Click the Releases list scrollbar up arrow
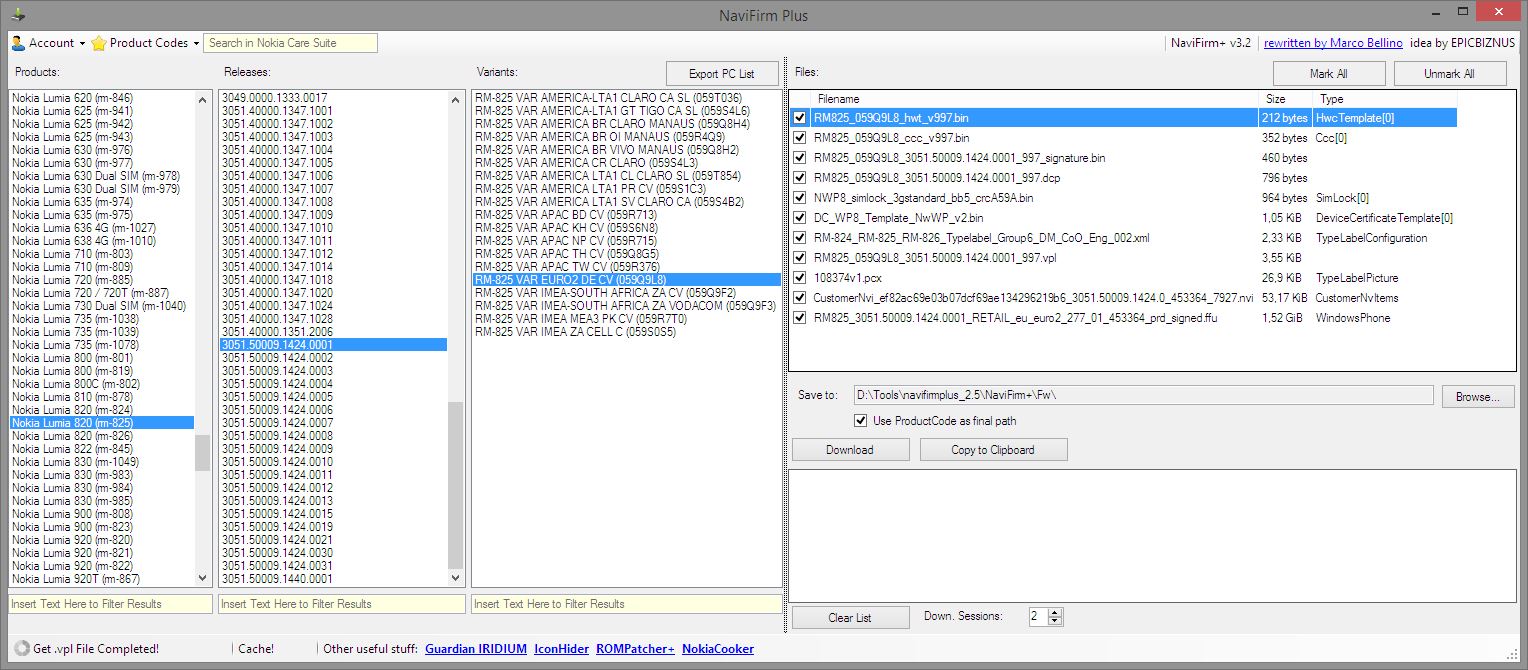This screenshot has height=670, width=1528. point(456,98)
